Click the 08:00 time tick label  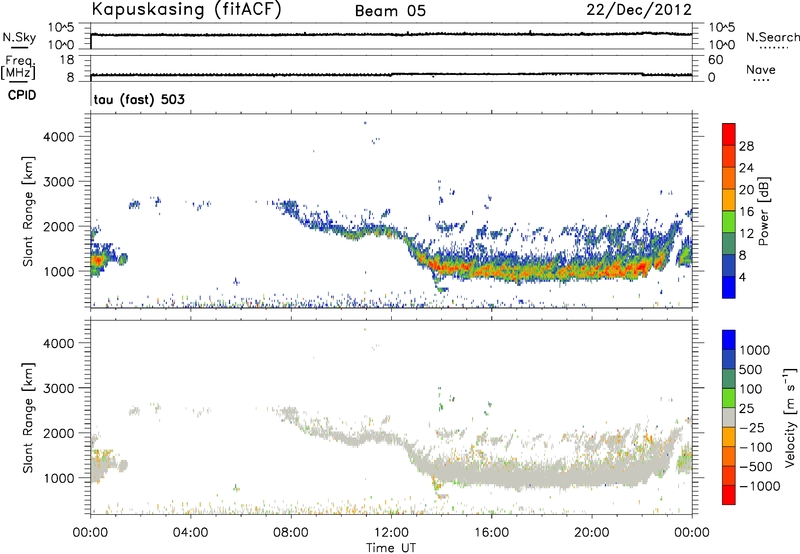point(291,533)
